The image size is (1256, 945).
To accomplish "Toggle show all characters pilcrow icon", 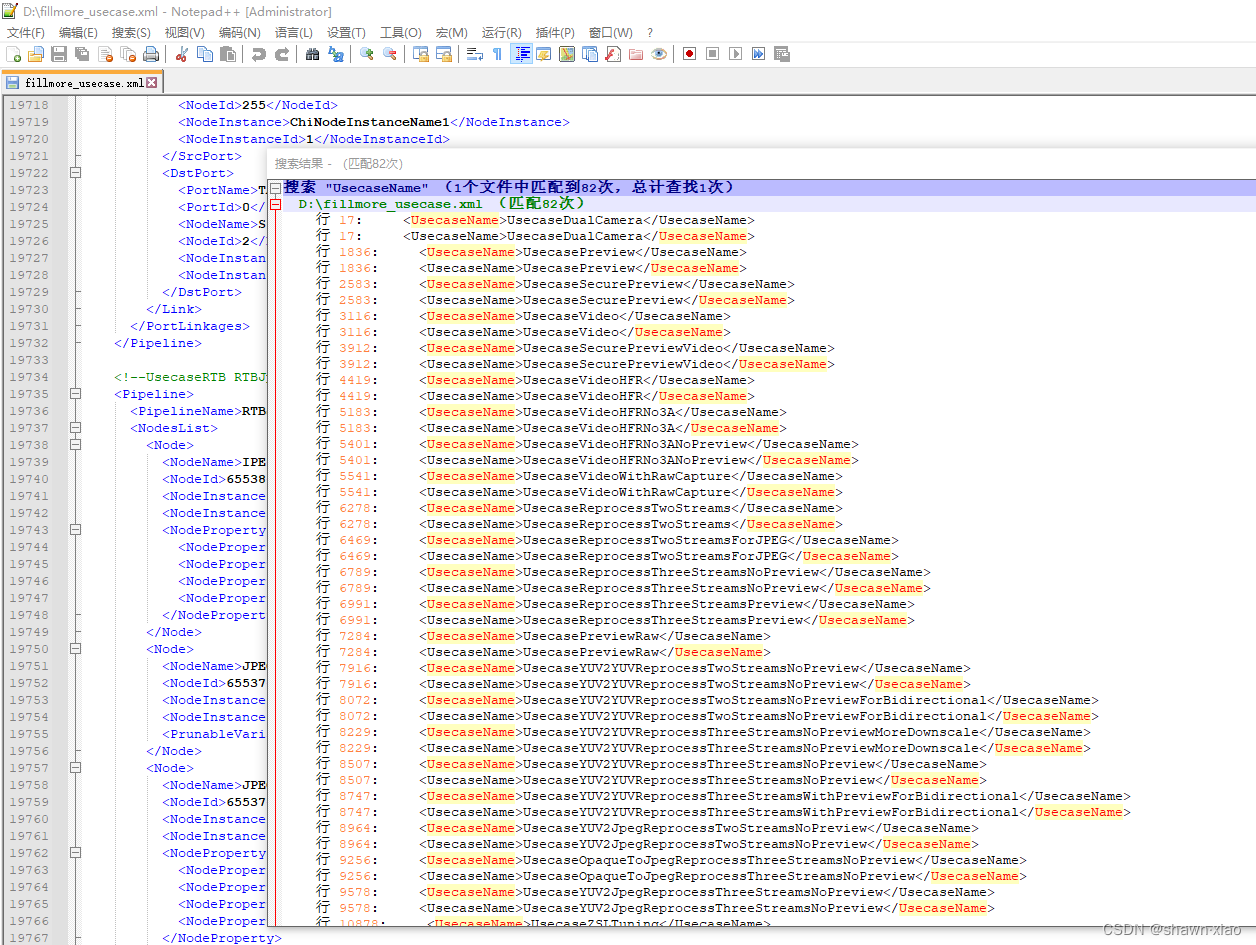I will click(498, 54).
